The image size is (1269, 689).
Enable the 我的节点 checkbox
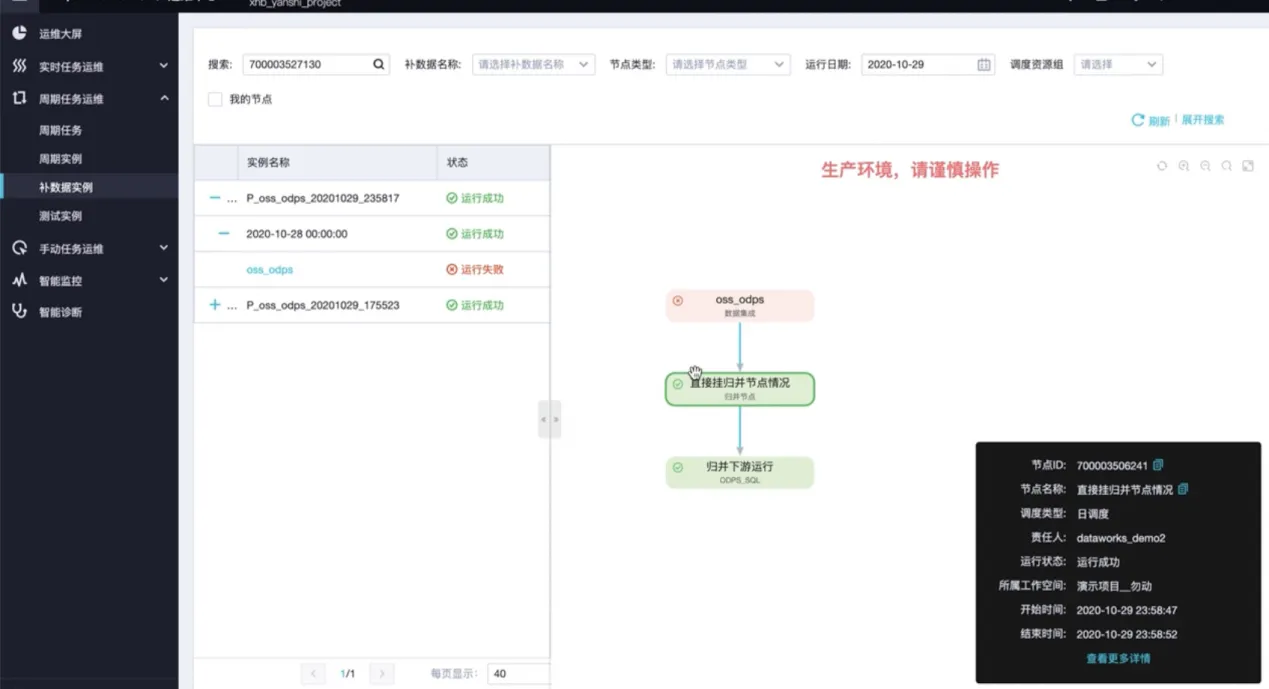coord(215,99)
